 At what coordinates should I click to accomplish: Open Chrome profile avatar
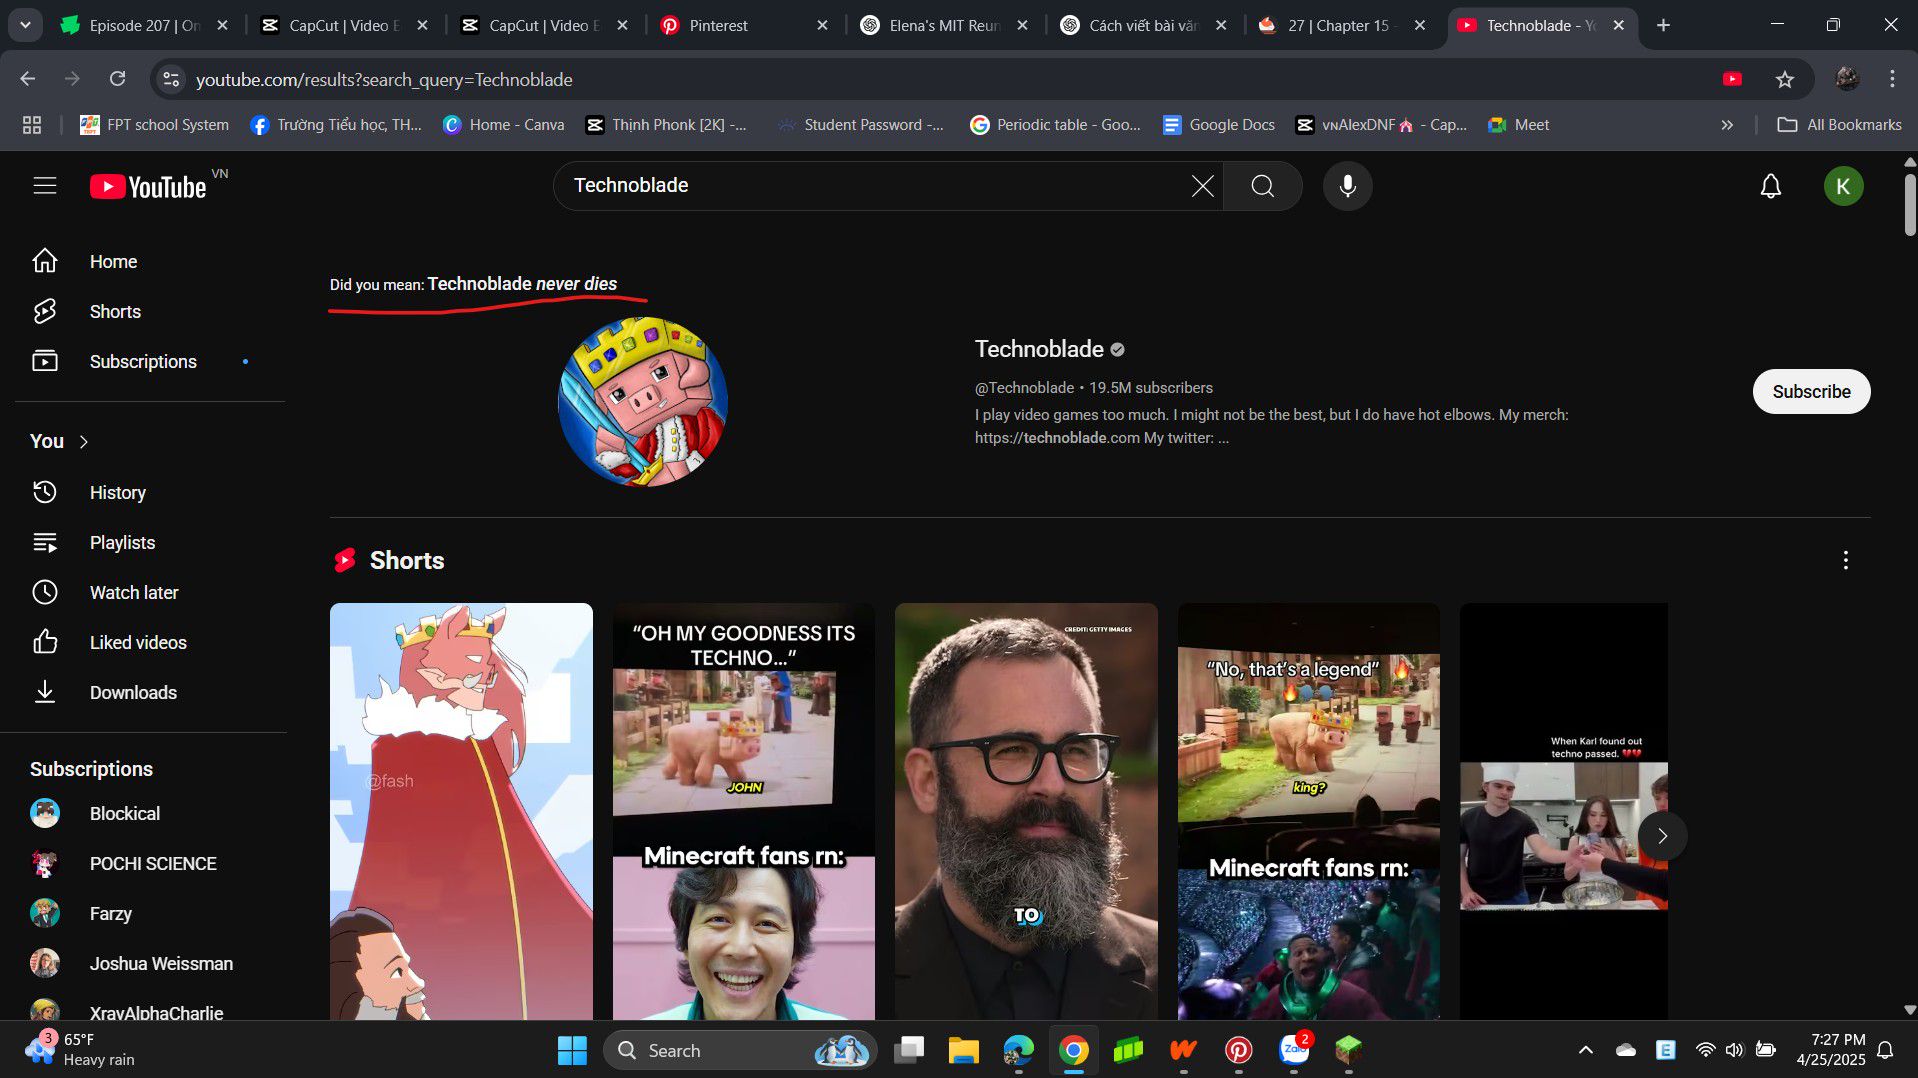pyautogui.click(x=1847, y=79)
